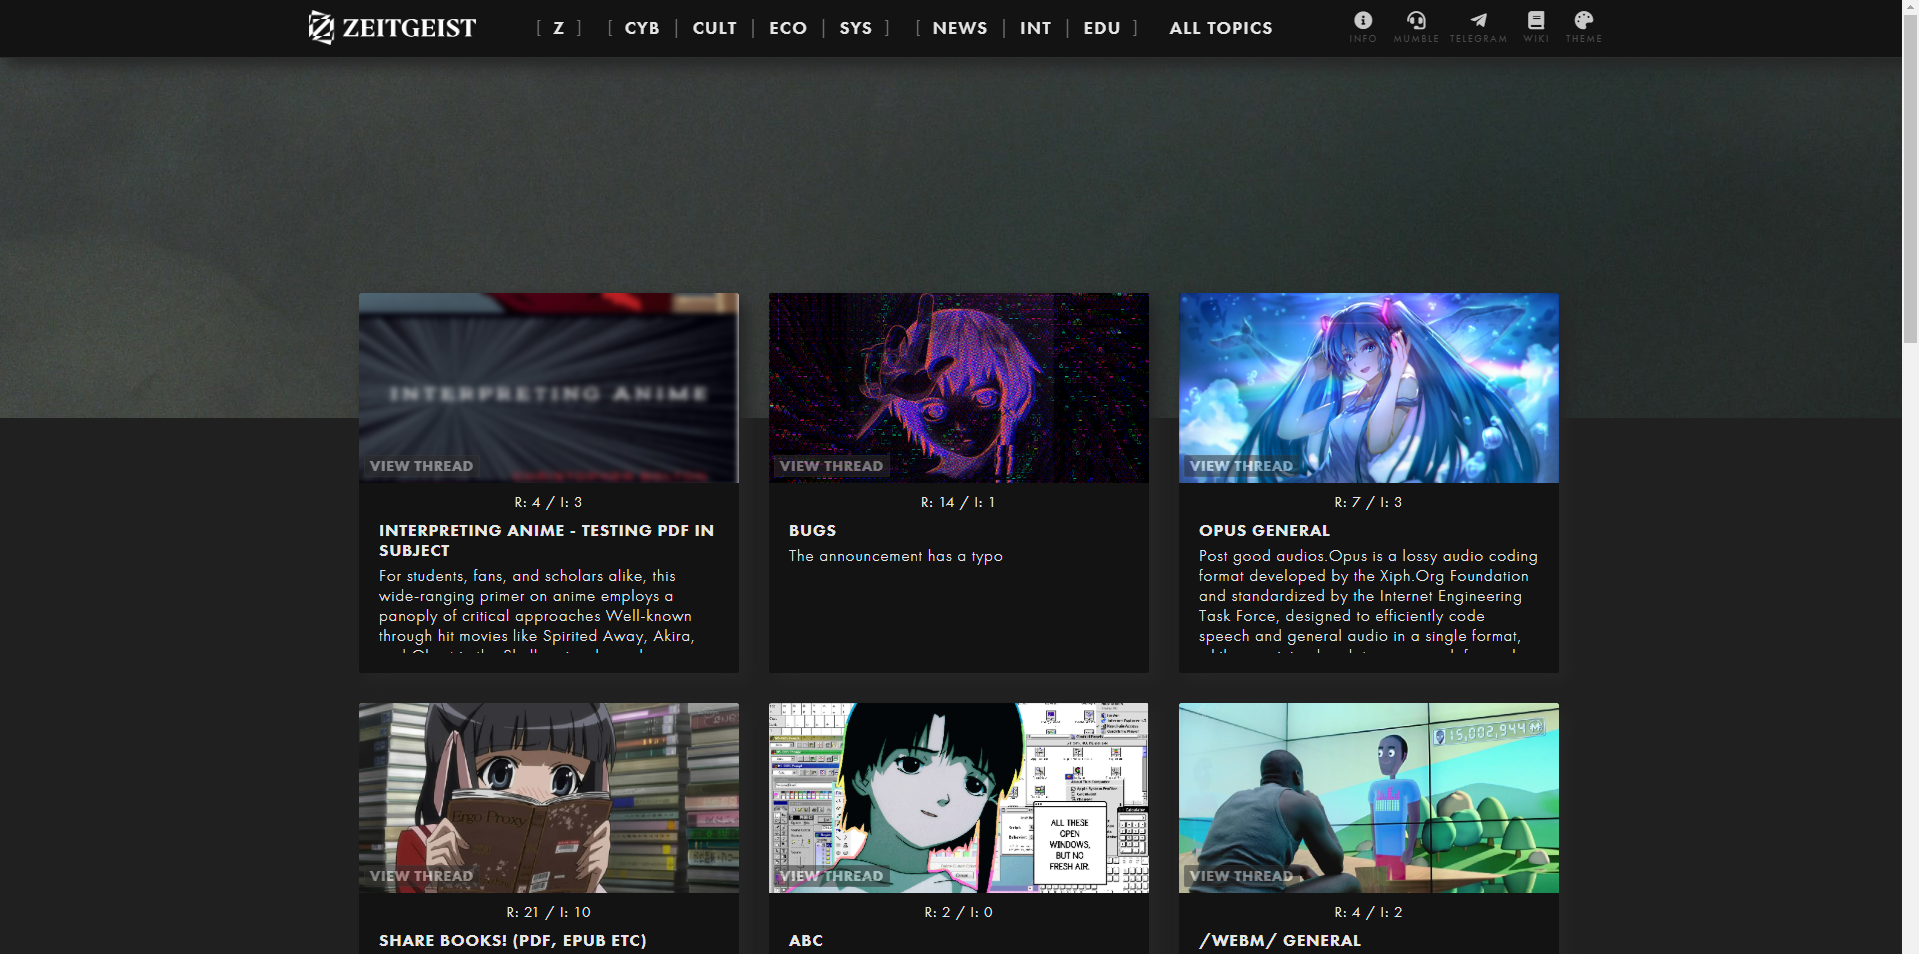The width and height of the screenshot is (1919, 954).
Task: Go to the EDU board
Action: 1102,28
